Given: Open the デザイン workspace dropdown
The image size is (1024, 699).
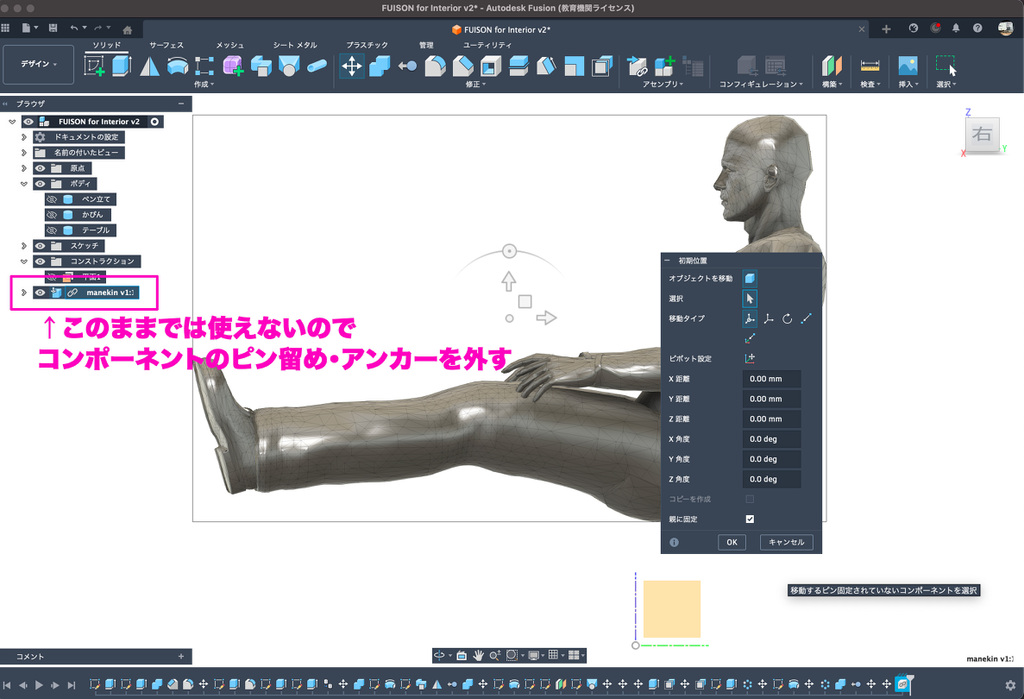Looking at the screenshot, I should pyautogui.click(x=39, y=64).
